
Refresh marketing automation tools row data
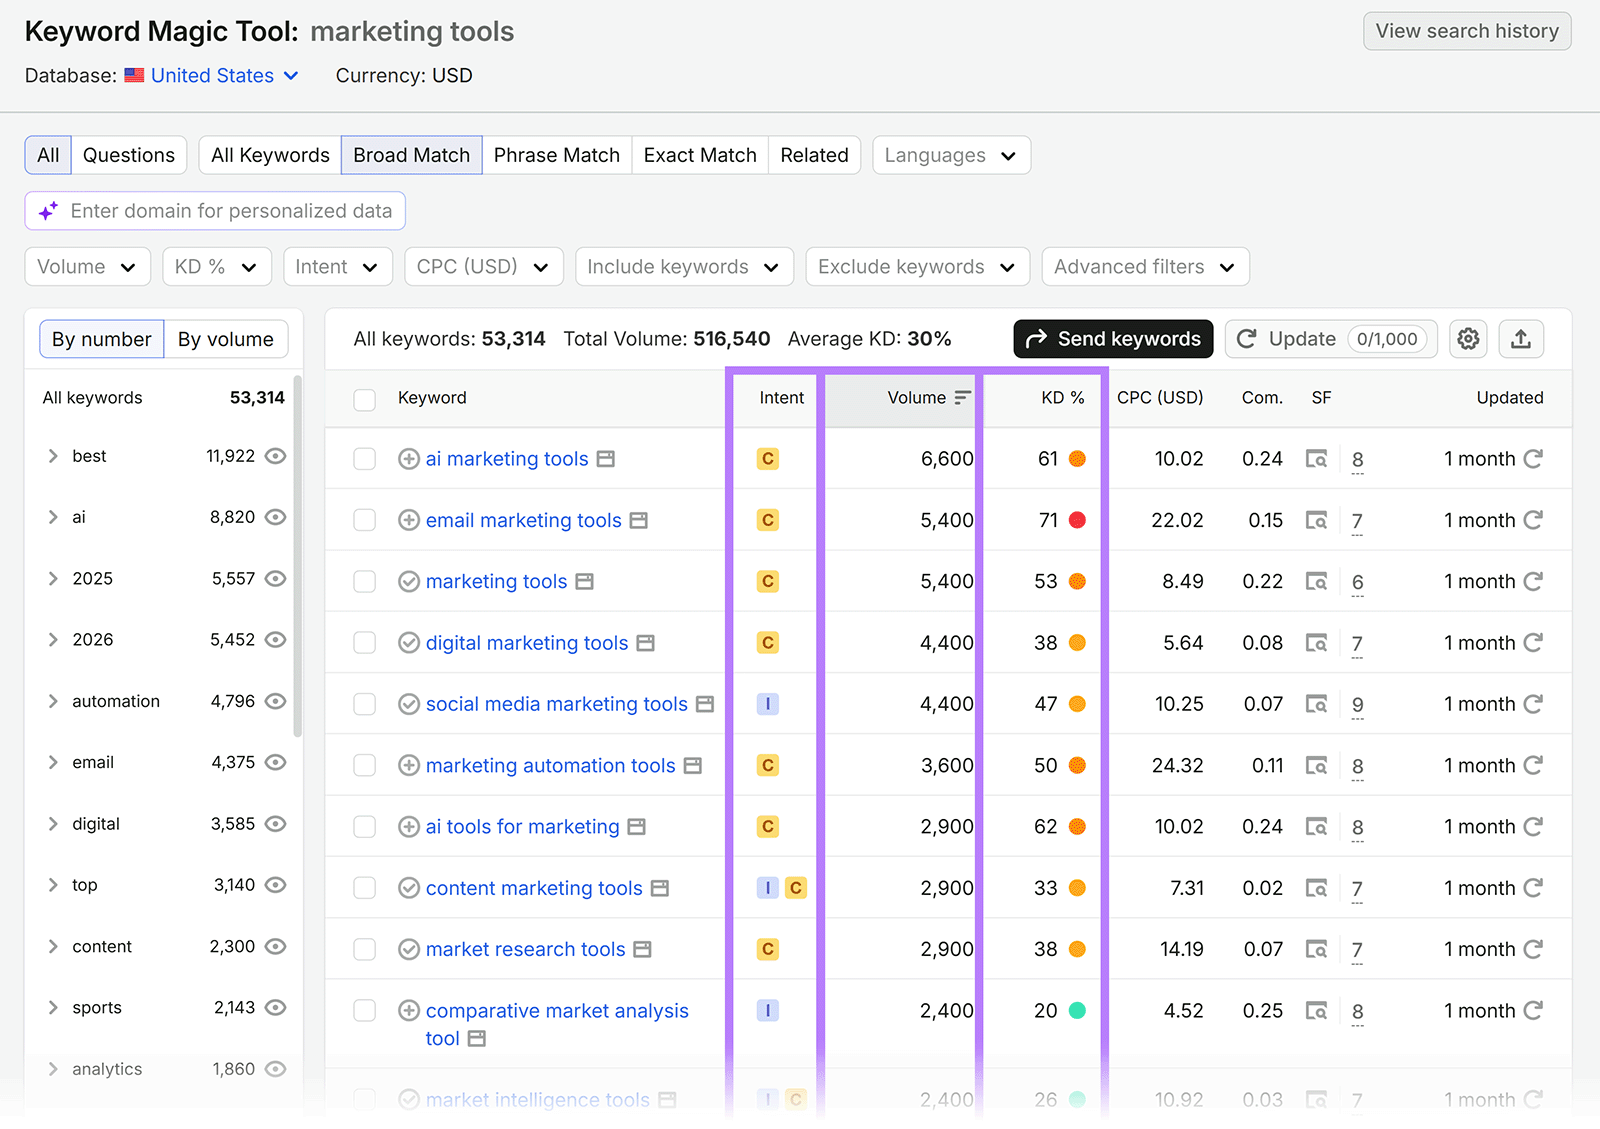(1533, 765)
